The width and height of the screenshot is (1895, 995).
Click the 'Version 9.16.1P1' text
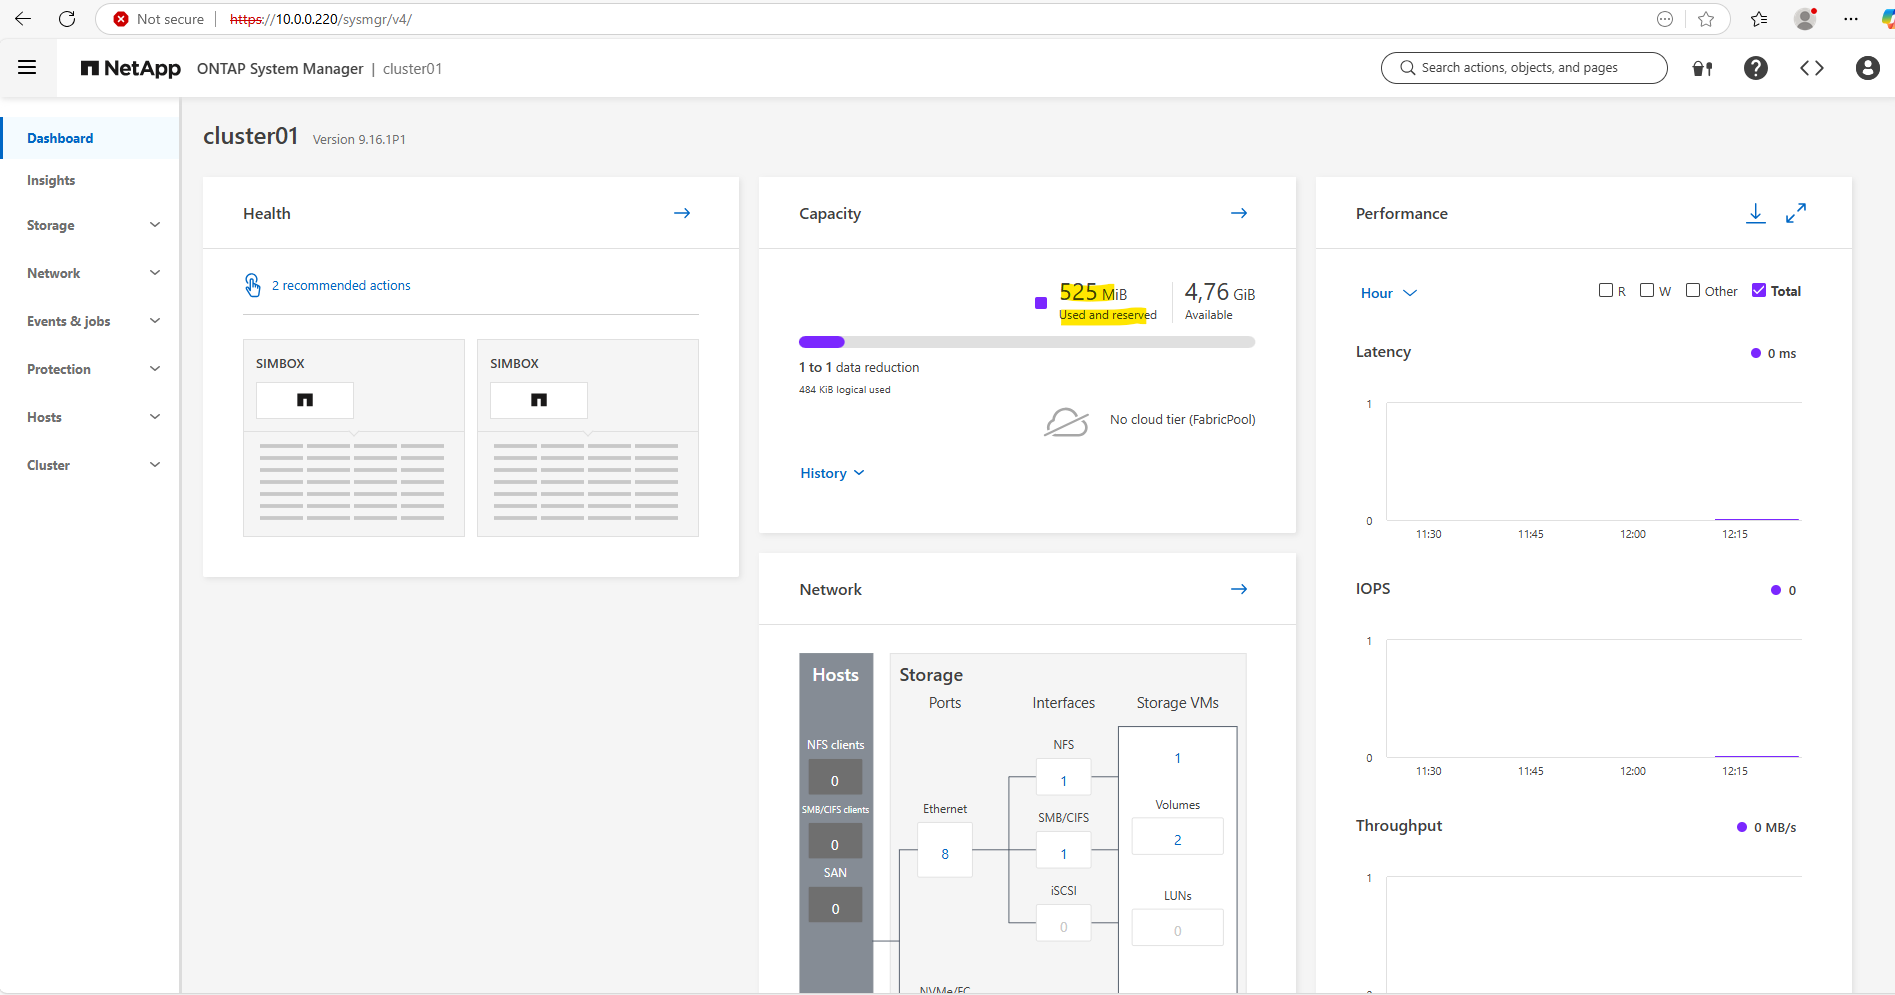point(359,139)
